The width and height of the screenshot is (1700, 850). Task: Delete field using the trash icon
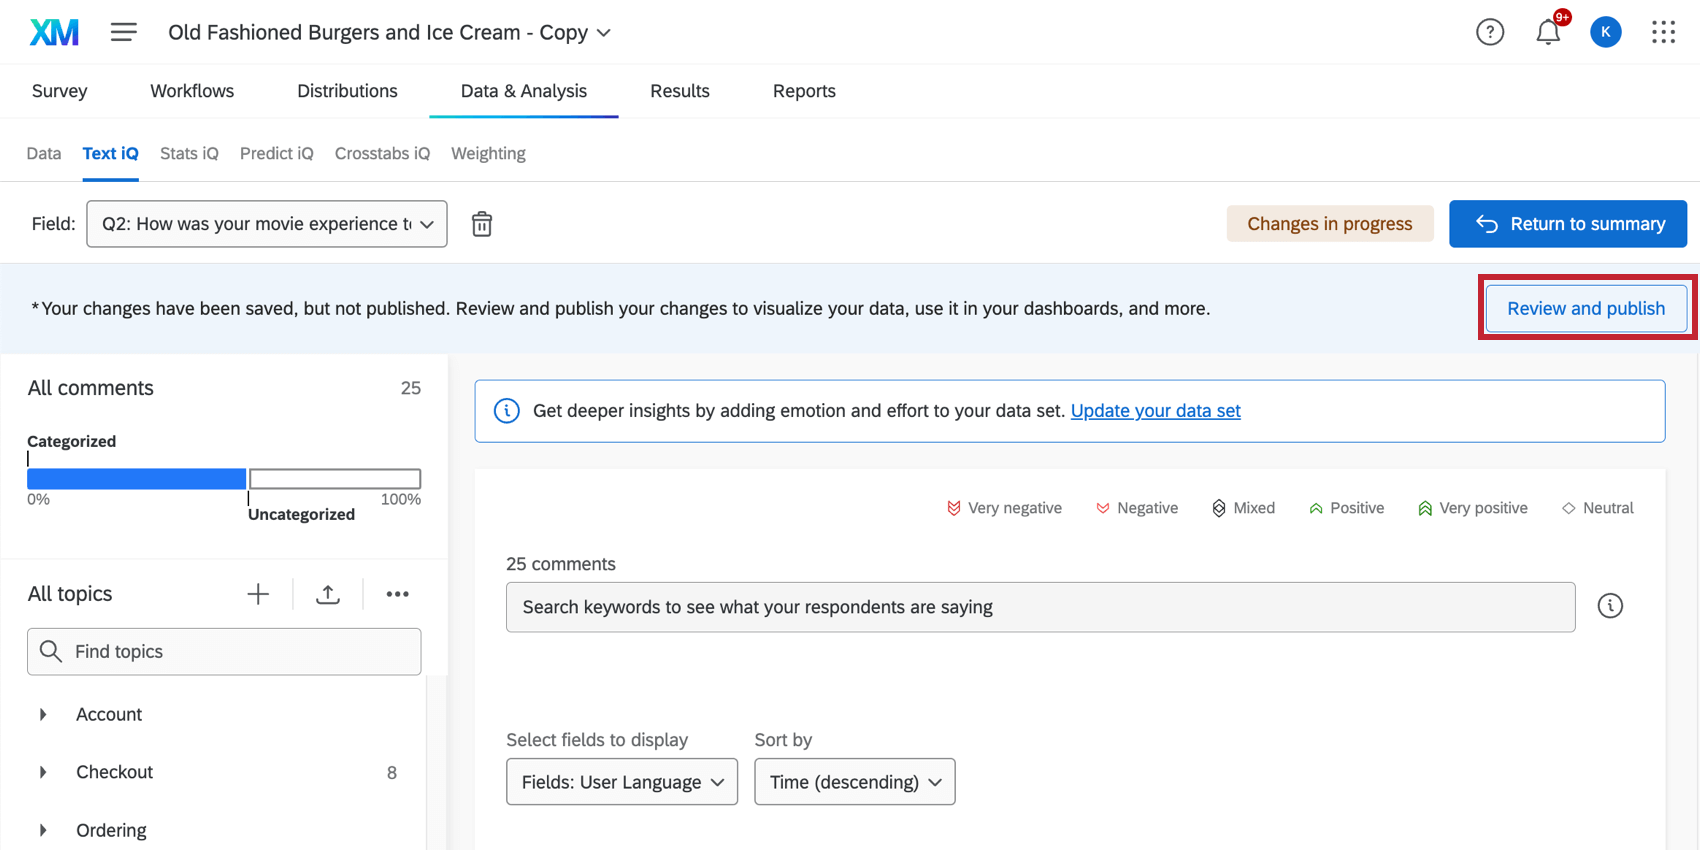pos(482,224)
